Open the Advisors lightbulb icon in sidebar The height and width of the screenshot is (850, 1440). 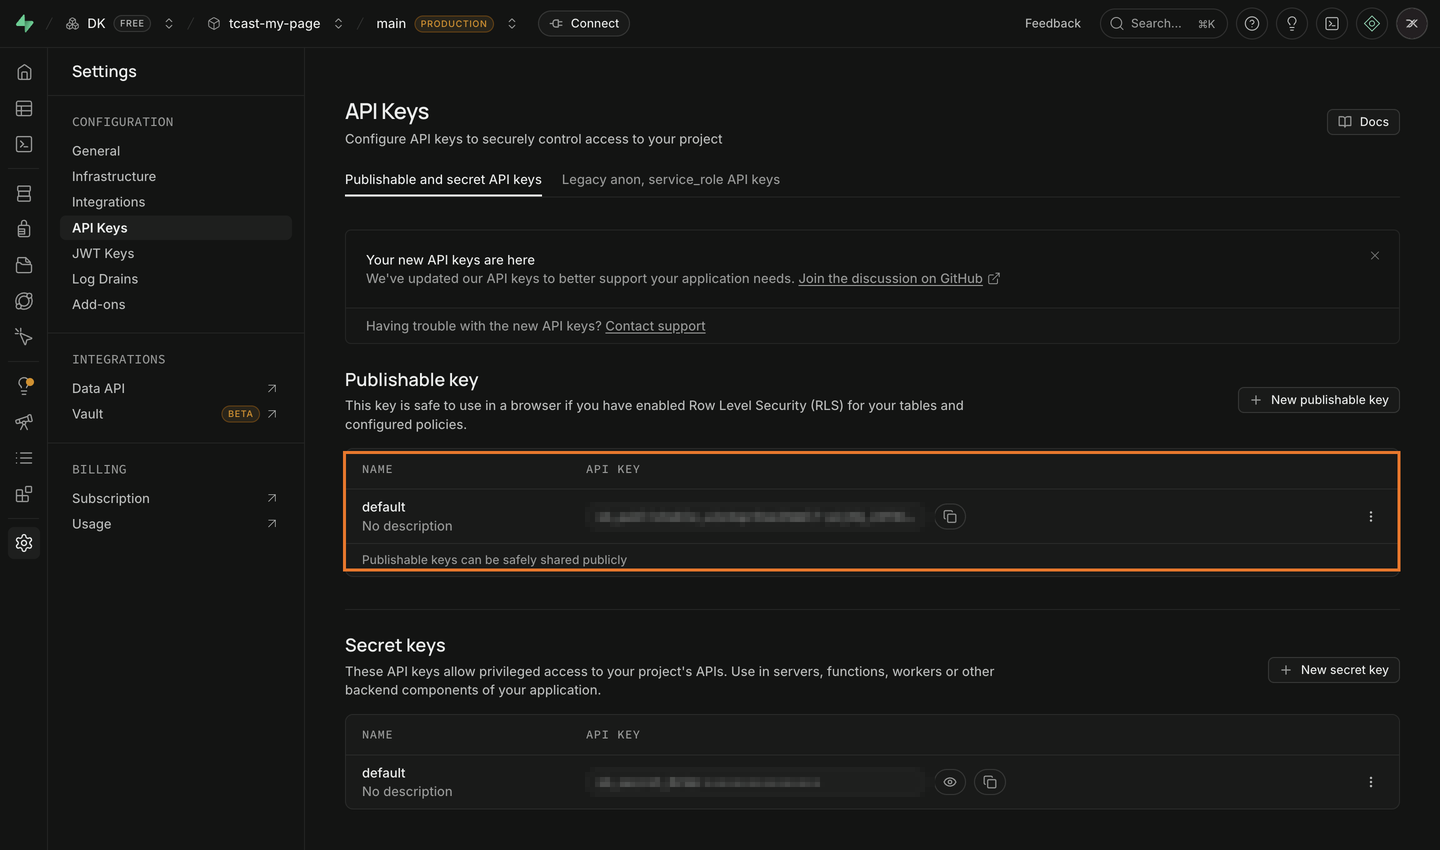tap(24, 386)
